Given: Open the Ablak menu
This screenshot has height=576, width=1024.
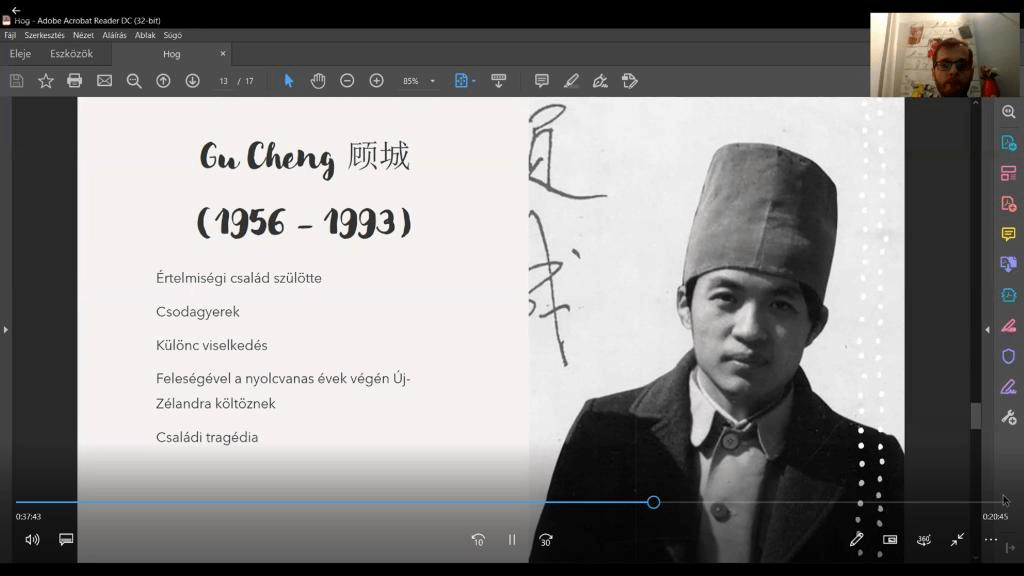Looking at the screenshot, I should click(x=145, y=35).
